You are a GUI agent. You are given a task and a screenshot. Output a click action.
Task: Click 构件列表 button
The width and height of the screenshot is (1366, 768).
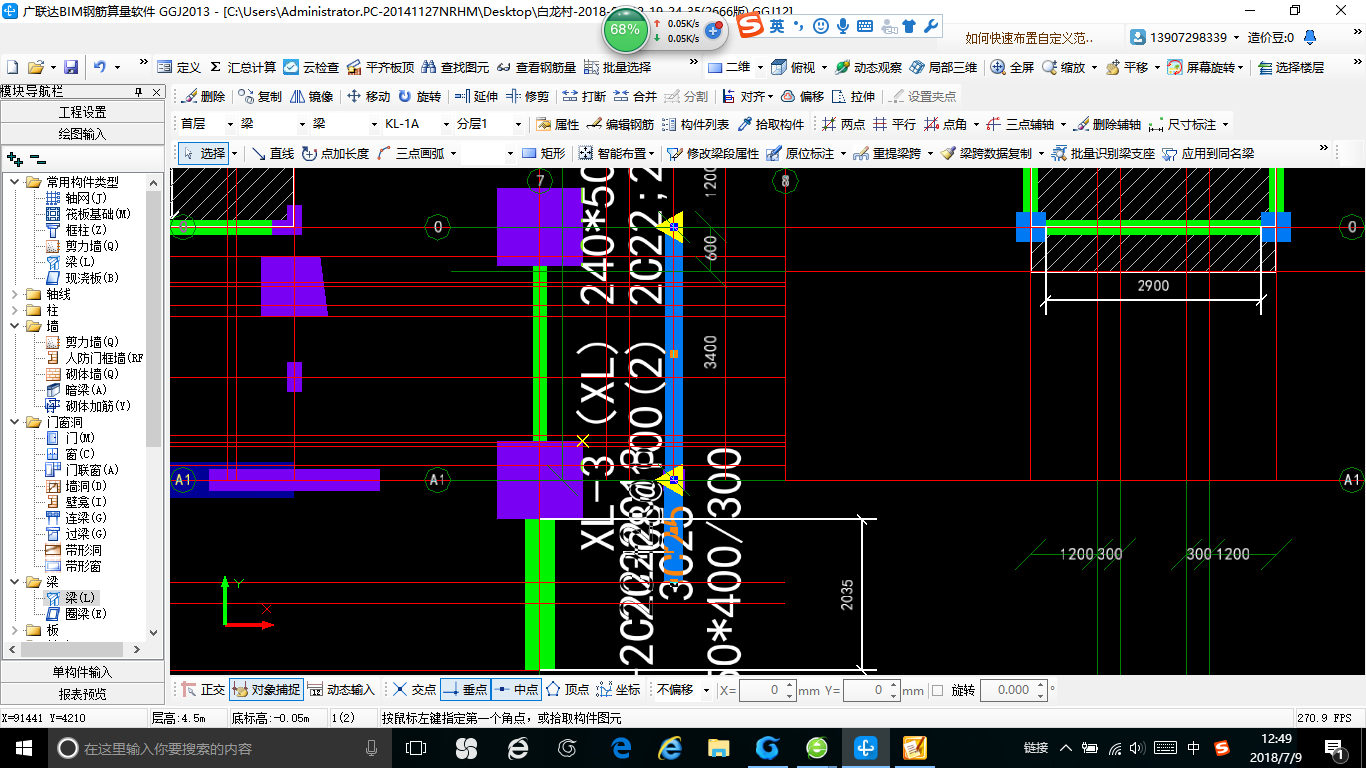tap(695, 124)
